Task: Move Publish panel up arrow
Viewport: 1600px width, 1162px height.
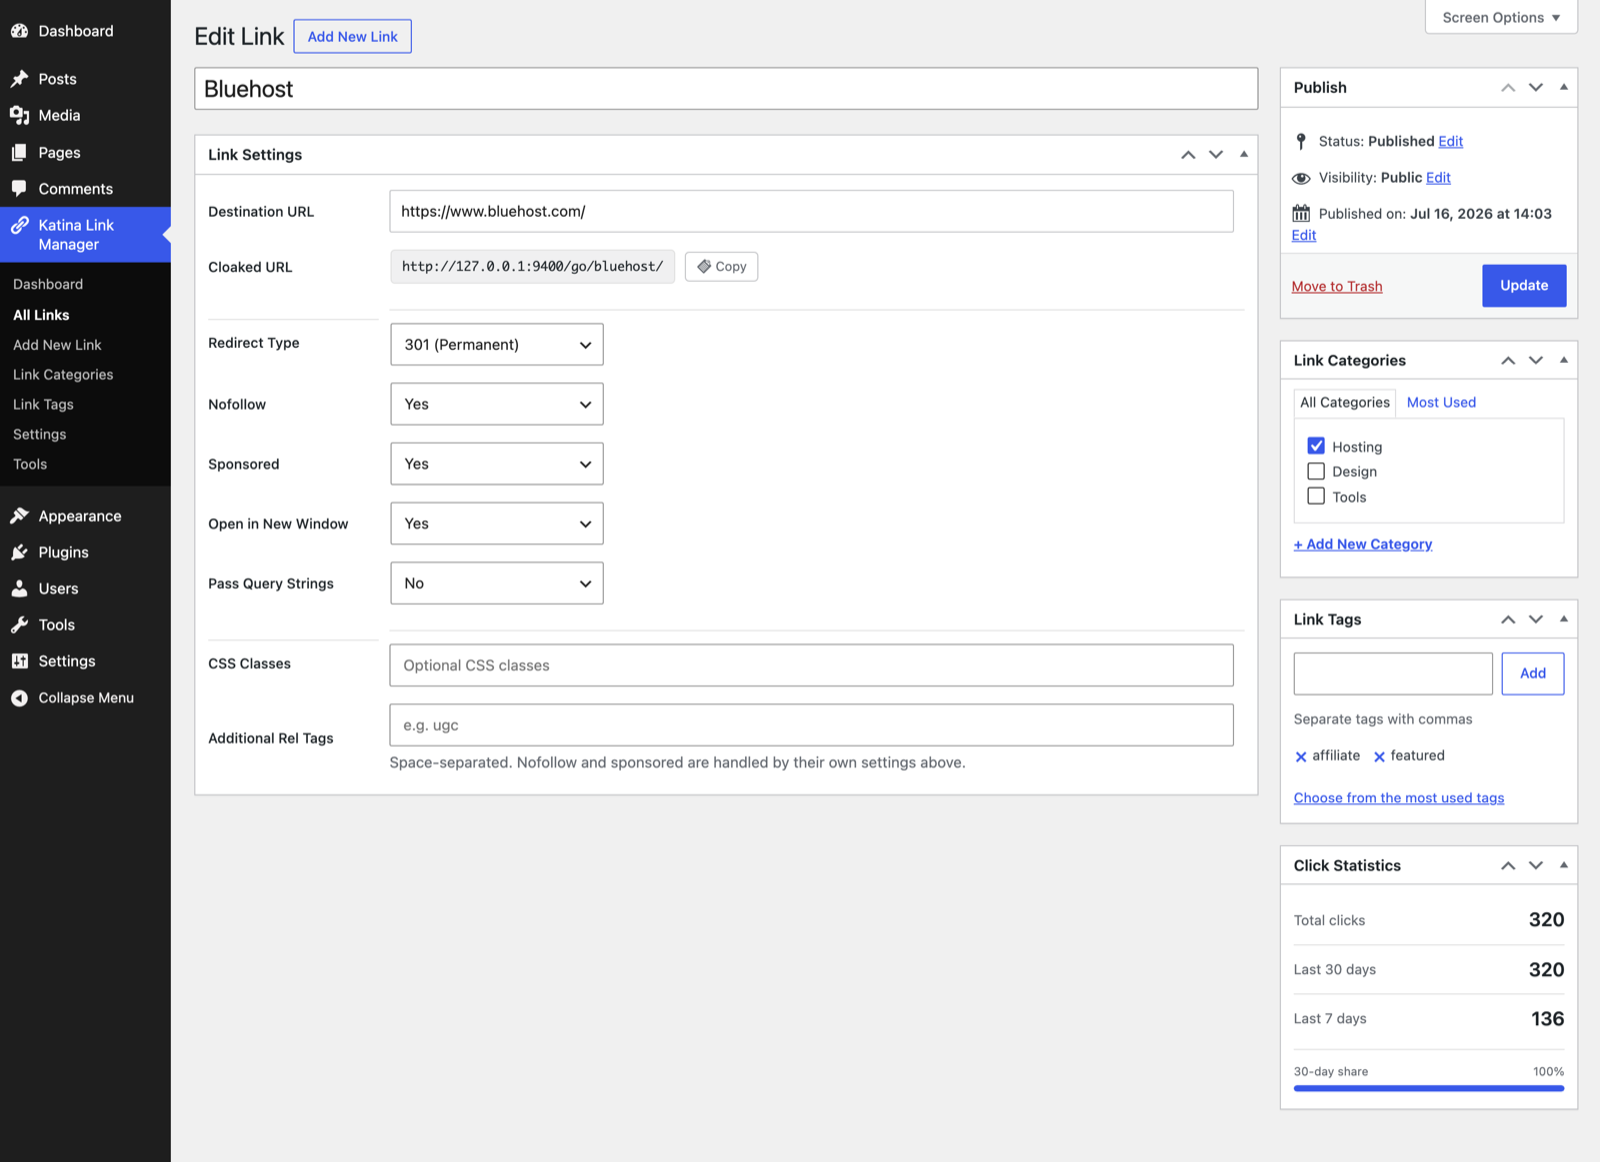Action: 1508,88
